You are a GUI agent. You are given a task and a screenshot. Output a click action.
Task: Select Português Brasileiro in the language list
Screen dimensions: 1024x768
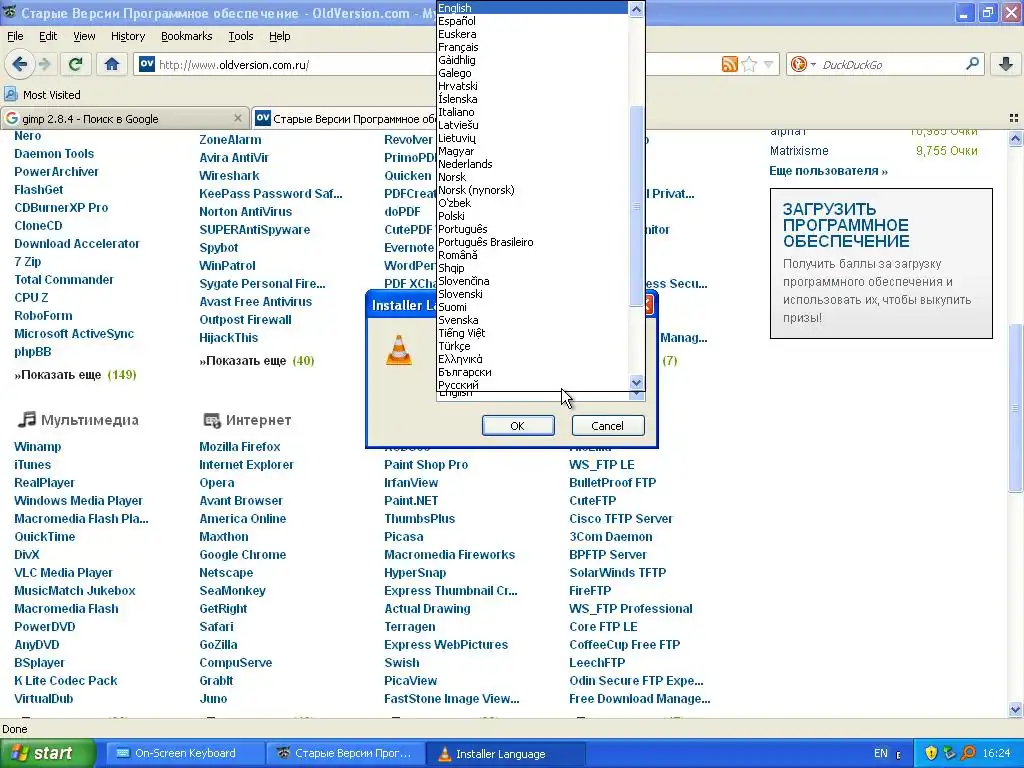coord(532,242)
